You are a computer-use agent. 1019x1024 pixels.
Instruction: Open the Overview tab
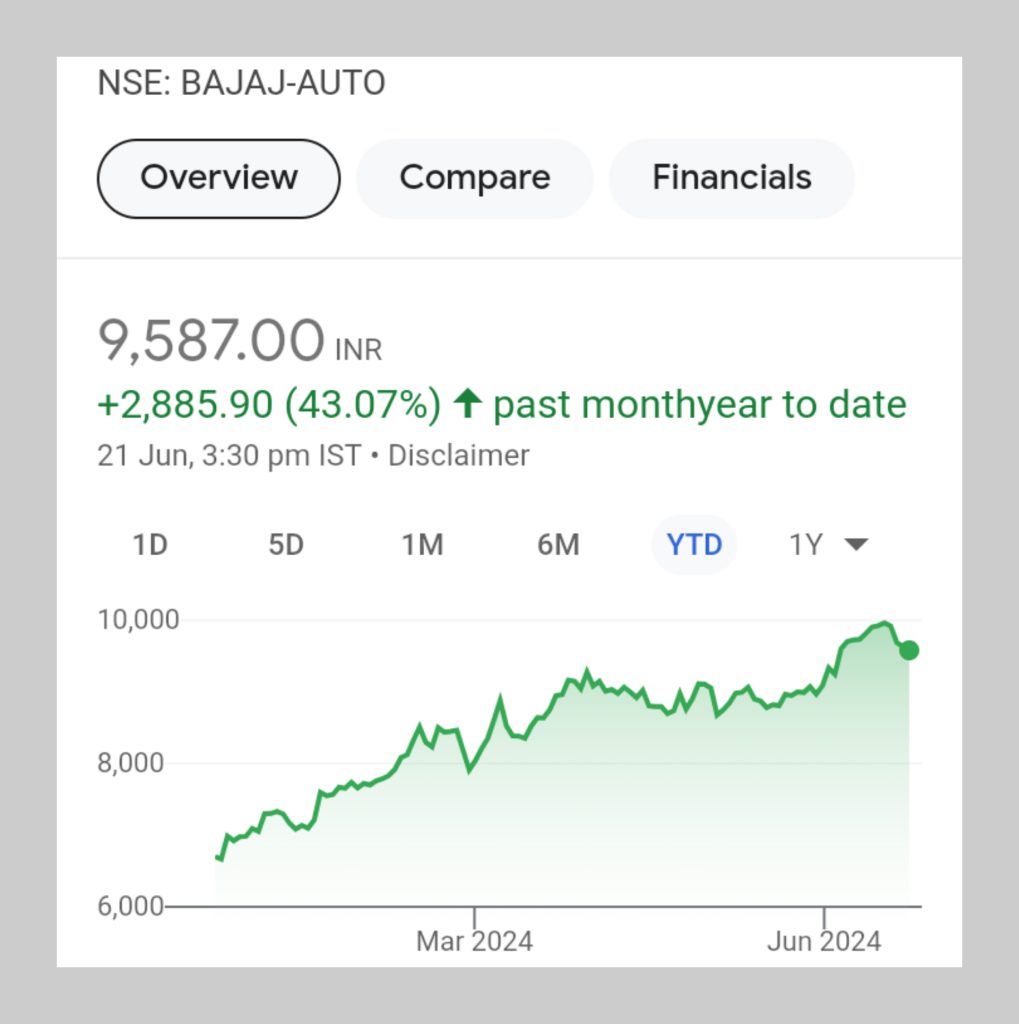click(218, 178)
